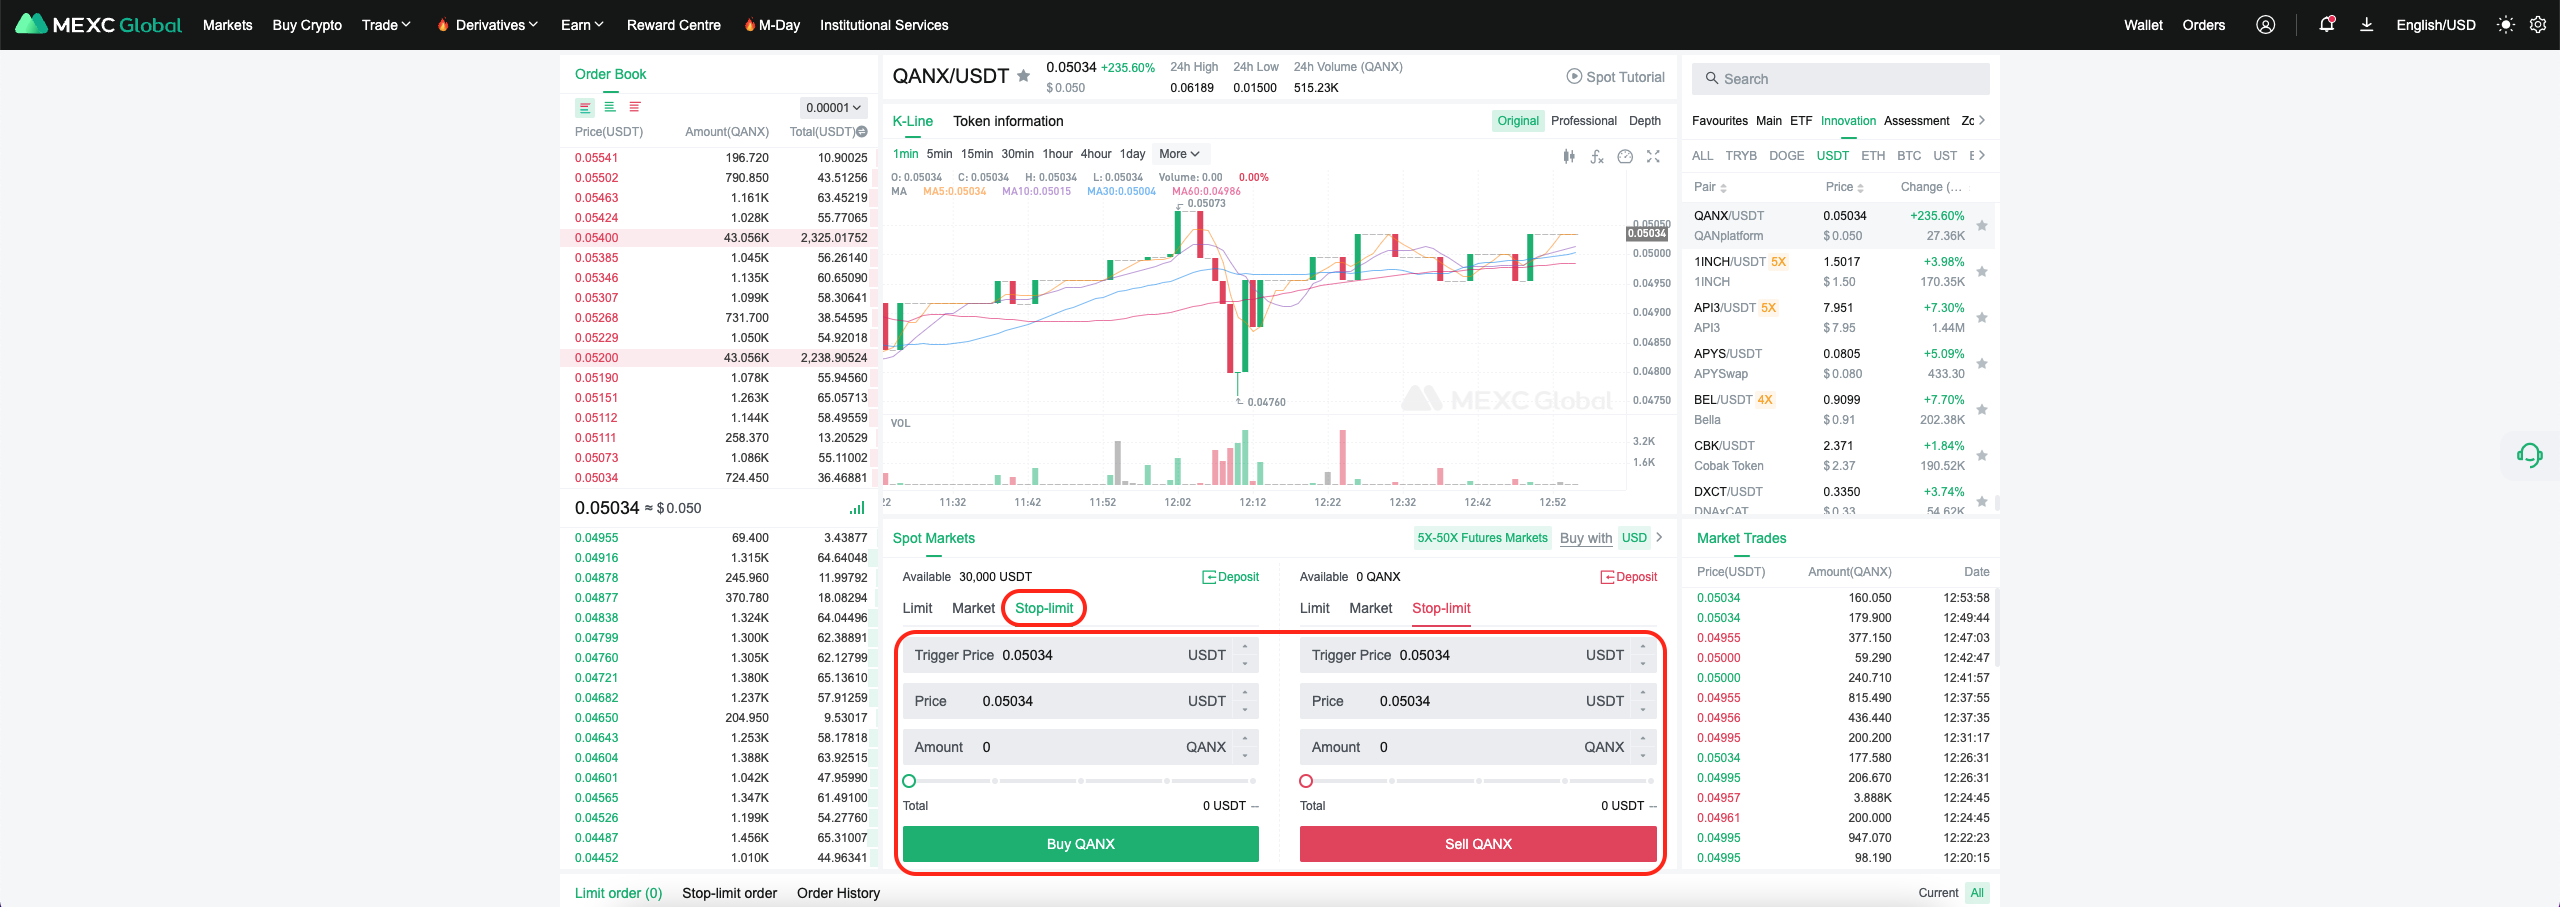Click the gauge icon above the chart

[1625, 156]
